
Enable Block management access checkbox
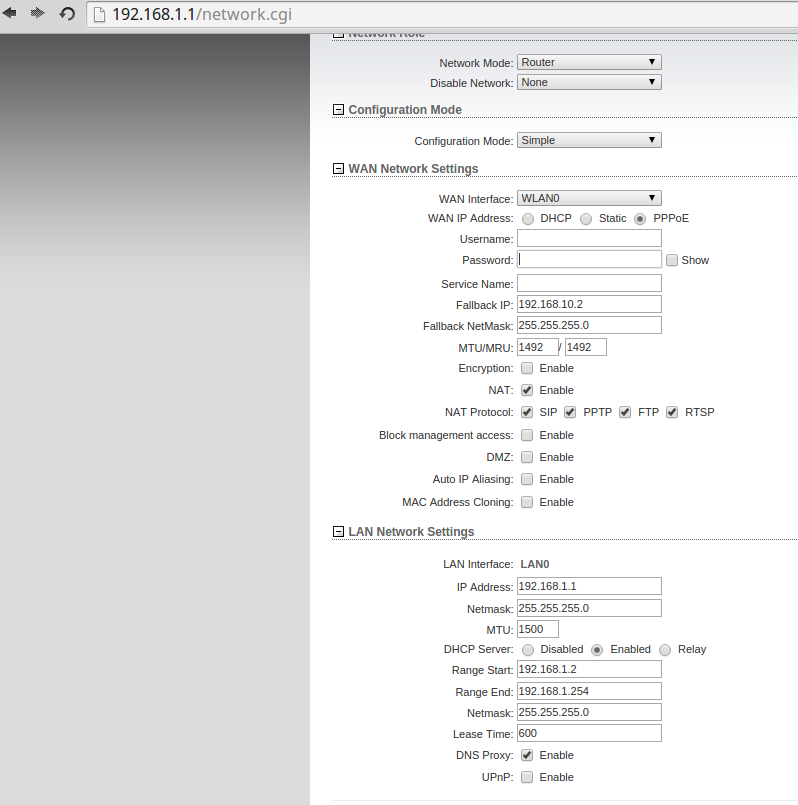527,435
